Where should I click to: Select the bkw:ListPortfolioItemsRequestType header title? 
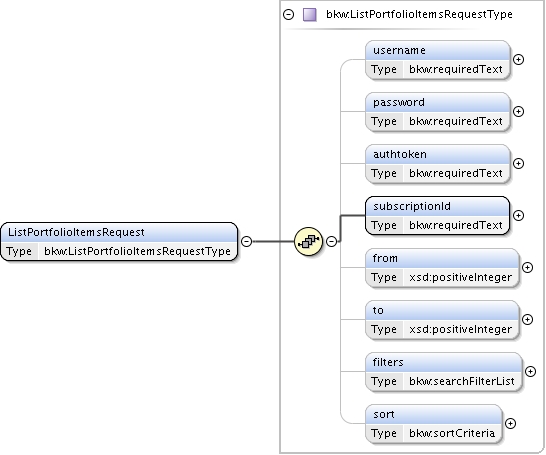[419, 15]
